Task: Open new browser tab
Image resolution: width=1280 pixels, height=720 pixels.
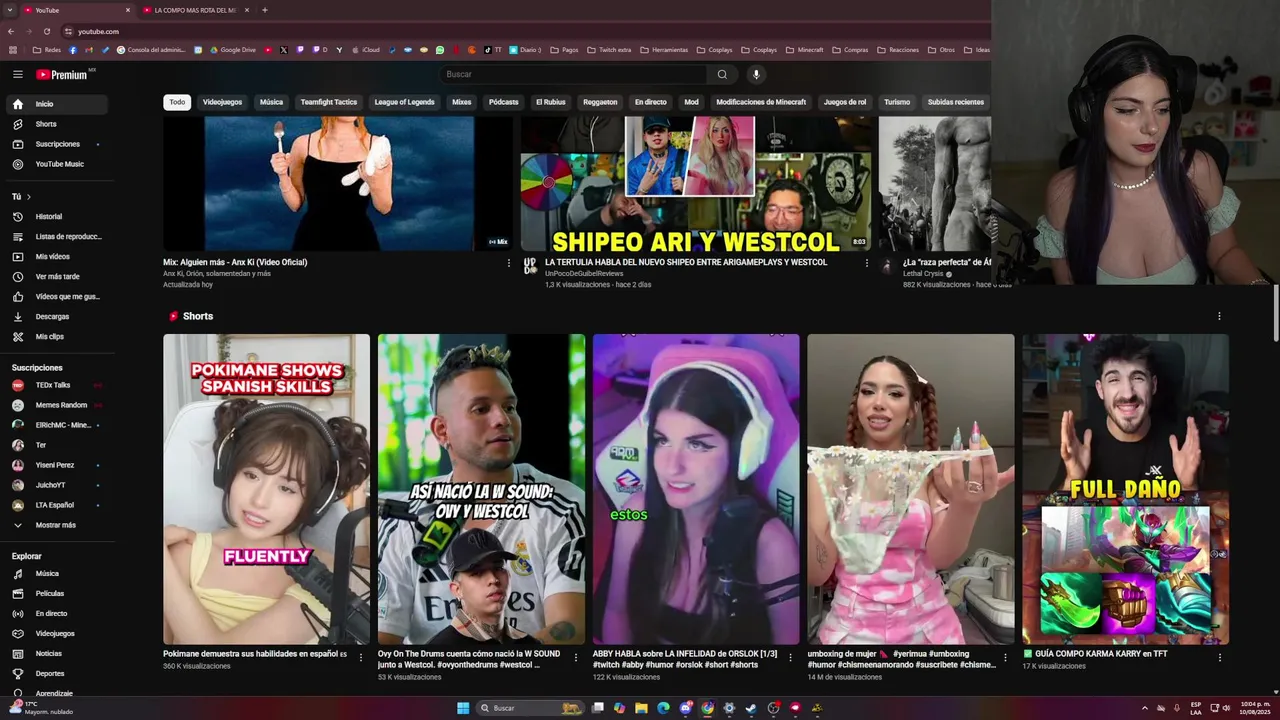Action: 264,10
